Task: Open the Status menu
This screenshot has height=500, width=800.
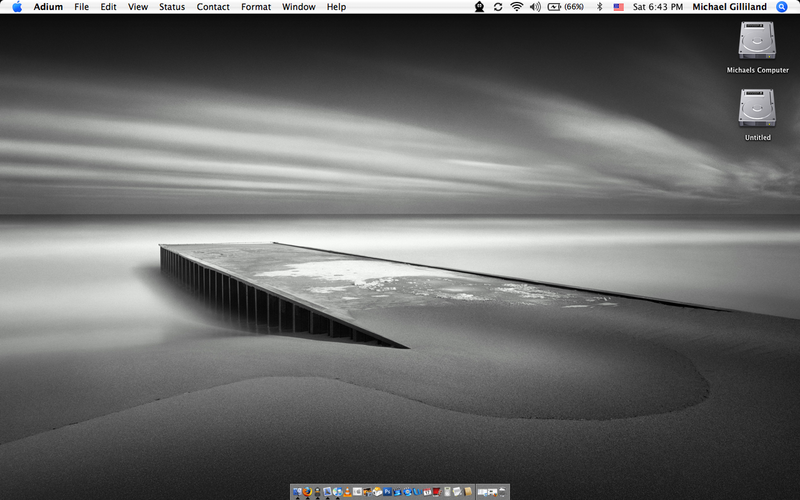Action: click(x=171, y=7)
